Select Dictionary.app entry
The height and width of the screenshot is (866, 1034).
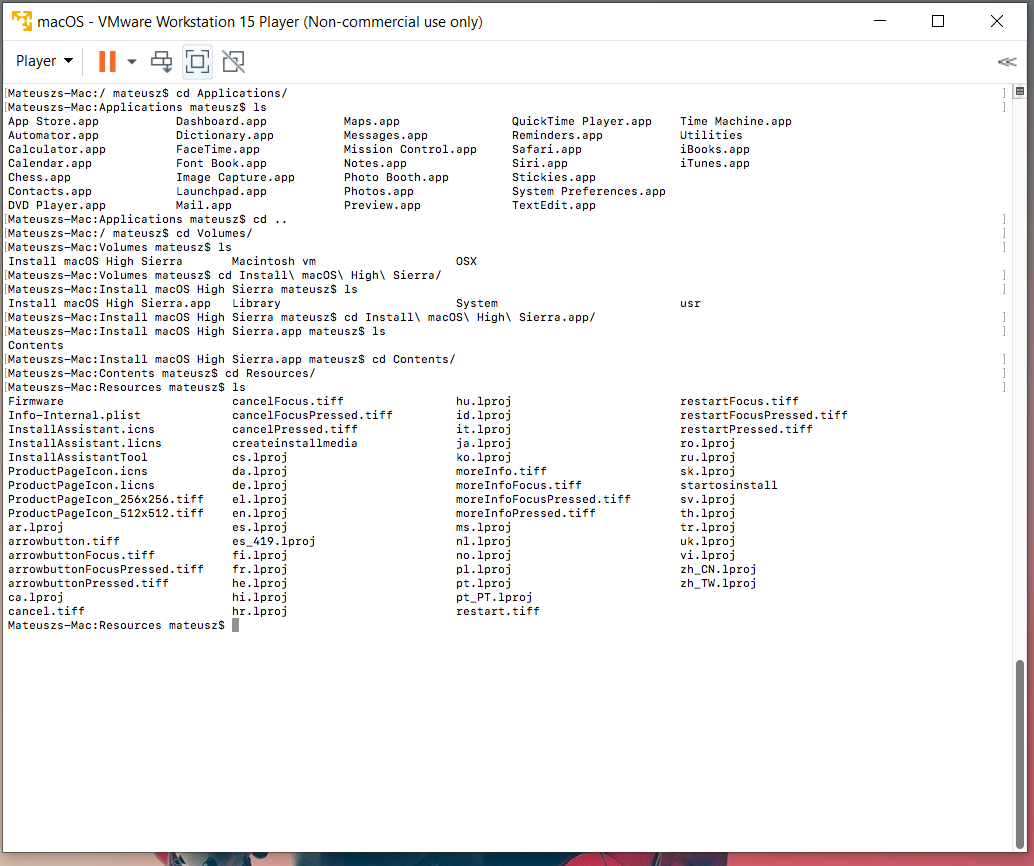(x=225, y=135)
